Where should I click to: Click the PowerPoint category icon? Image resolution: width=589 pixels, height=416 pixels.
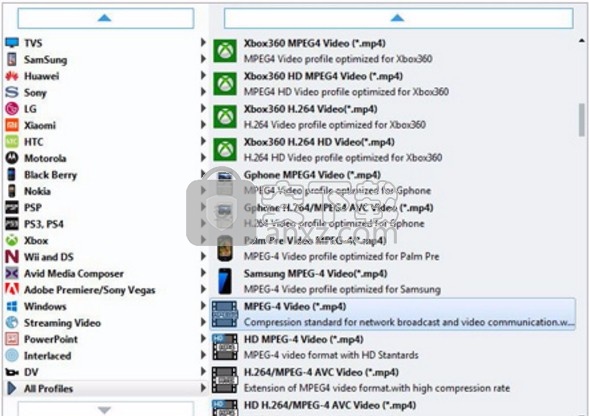12,339
